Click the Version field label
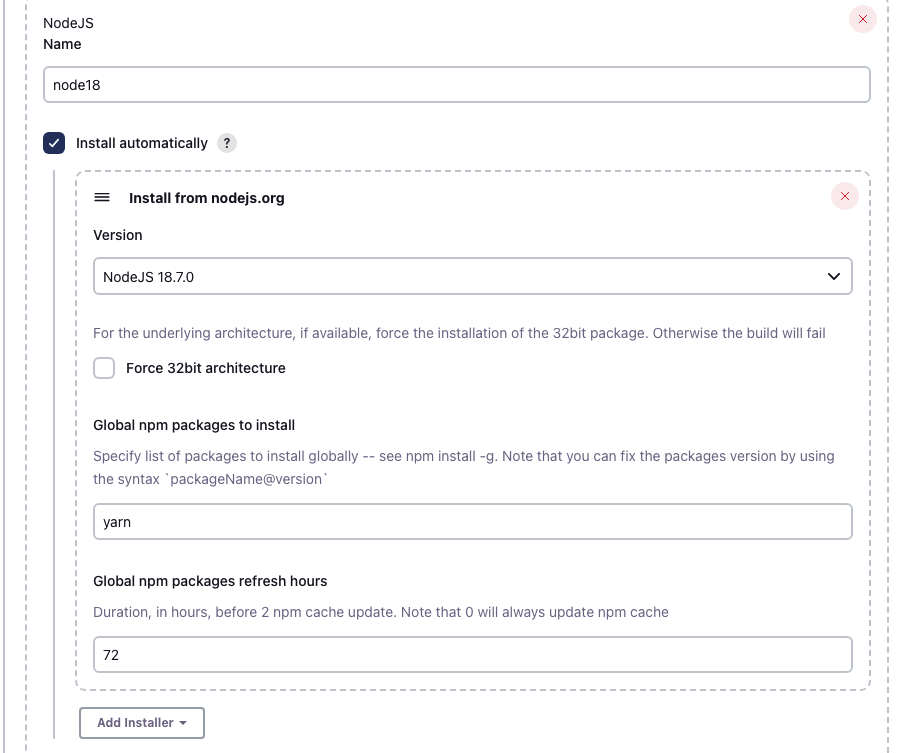The image size is (897, 753). pyautogui.click(x=118, y=235)
